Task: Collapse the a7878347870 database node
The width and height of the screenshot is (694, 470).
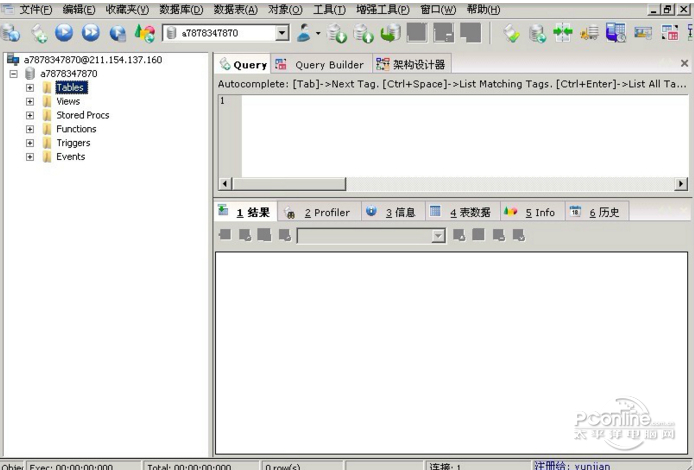Action: point(14,73)
